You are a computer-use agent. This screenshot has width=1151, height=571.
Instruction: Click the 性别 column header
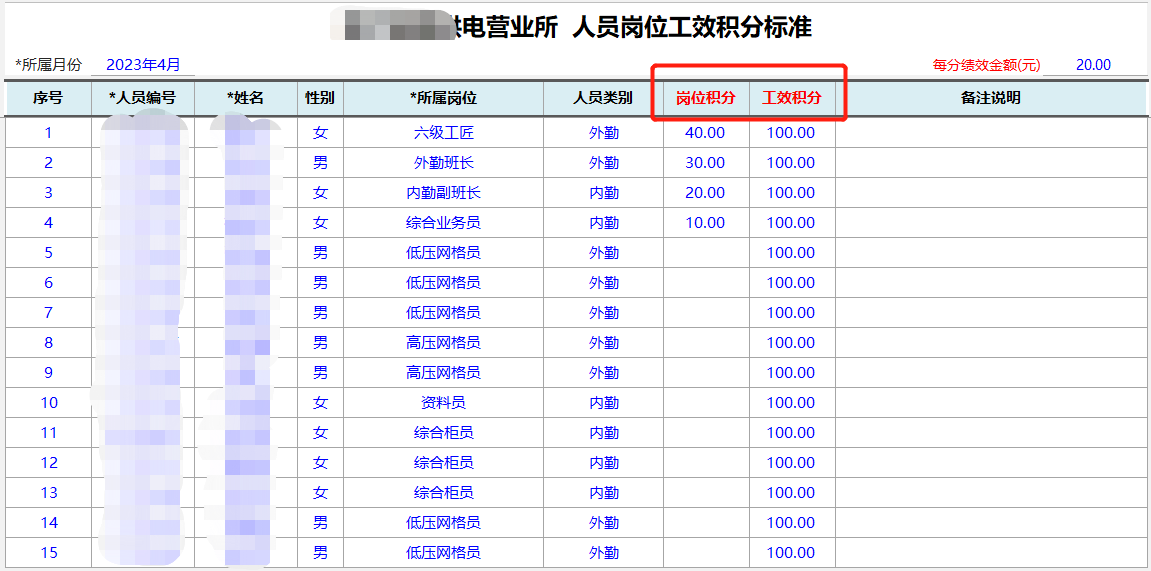(x=320, y=98)
